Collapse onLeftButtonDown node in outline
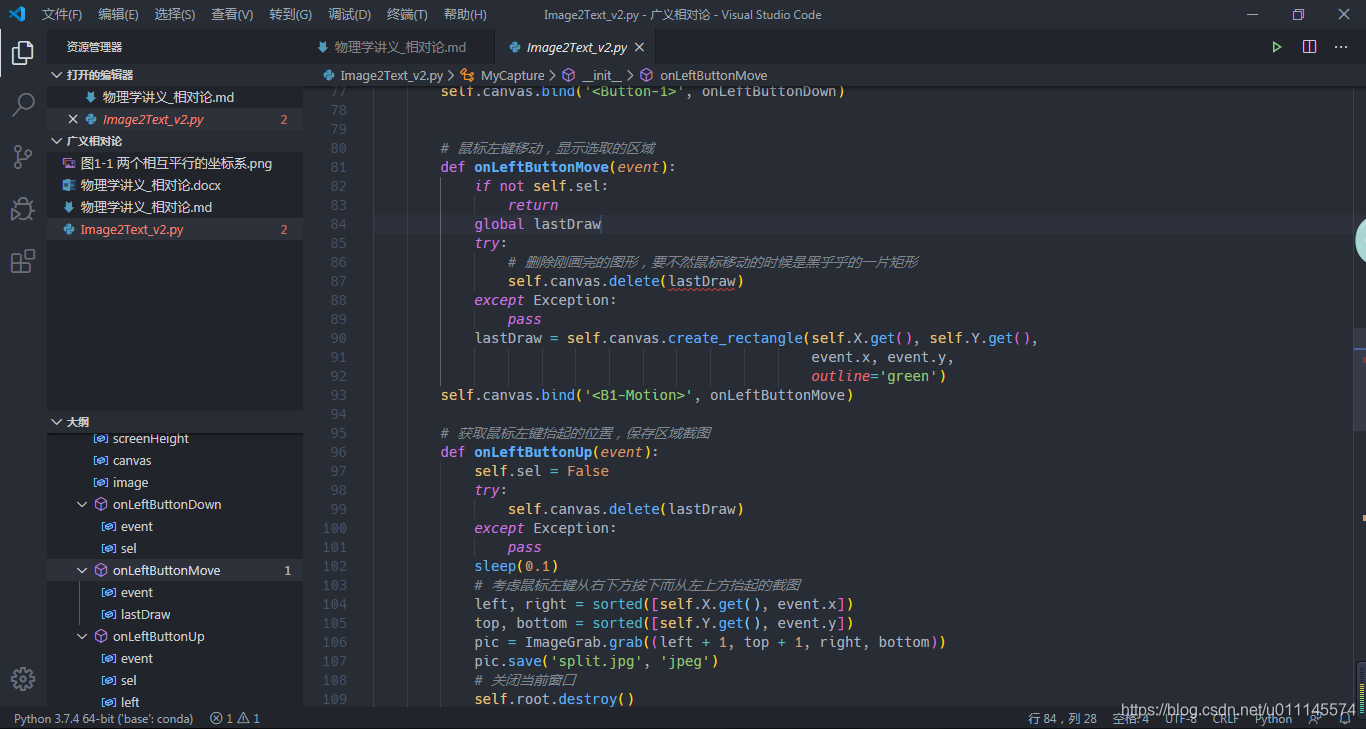Viewport: 1366px width, 729px height. 83,505
